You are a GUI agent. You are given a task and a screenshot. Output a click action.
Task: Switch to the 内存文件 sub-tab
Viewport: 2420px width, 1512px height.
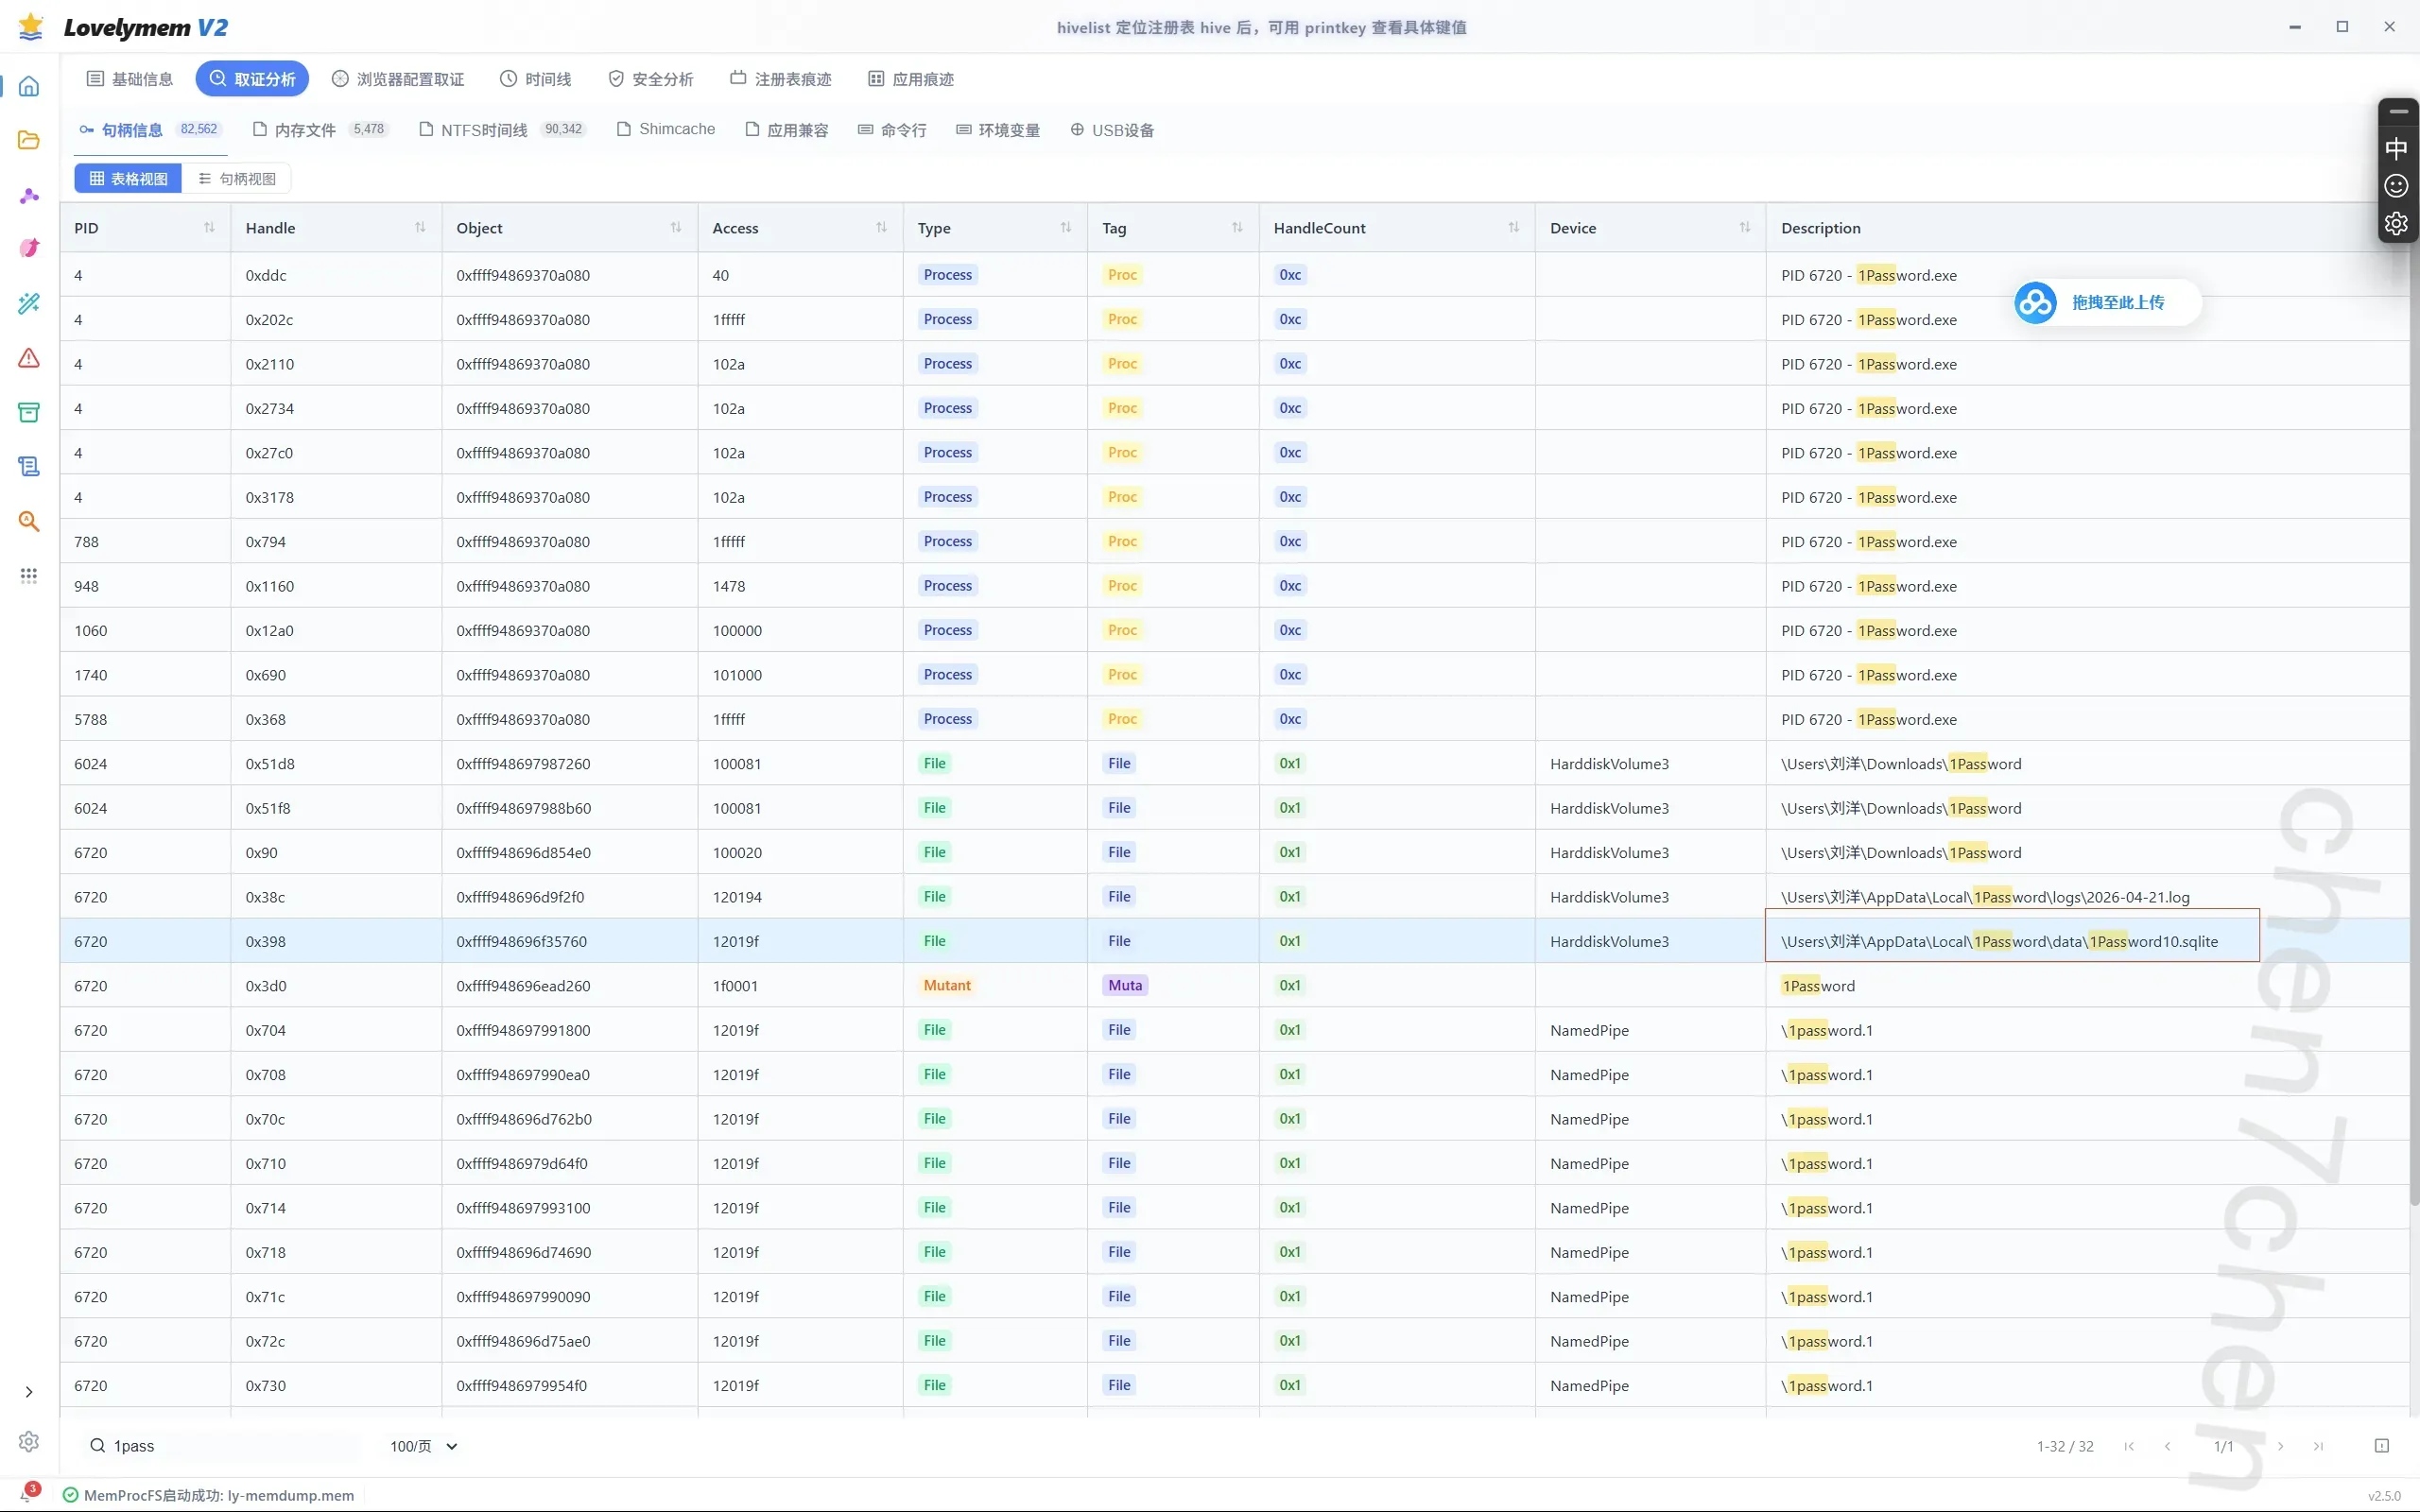click(x=320, y=130)
